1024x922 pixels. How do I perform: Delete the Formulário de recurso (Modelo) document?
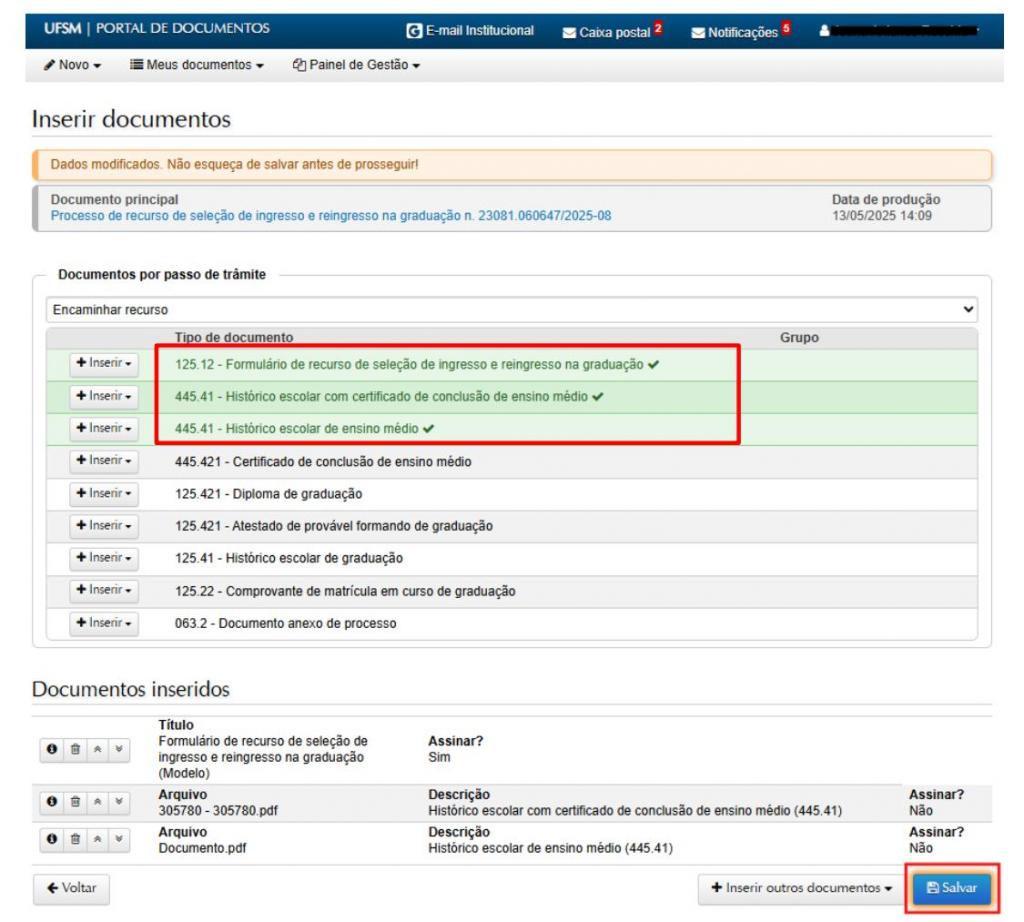pos(75,749)
